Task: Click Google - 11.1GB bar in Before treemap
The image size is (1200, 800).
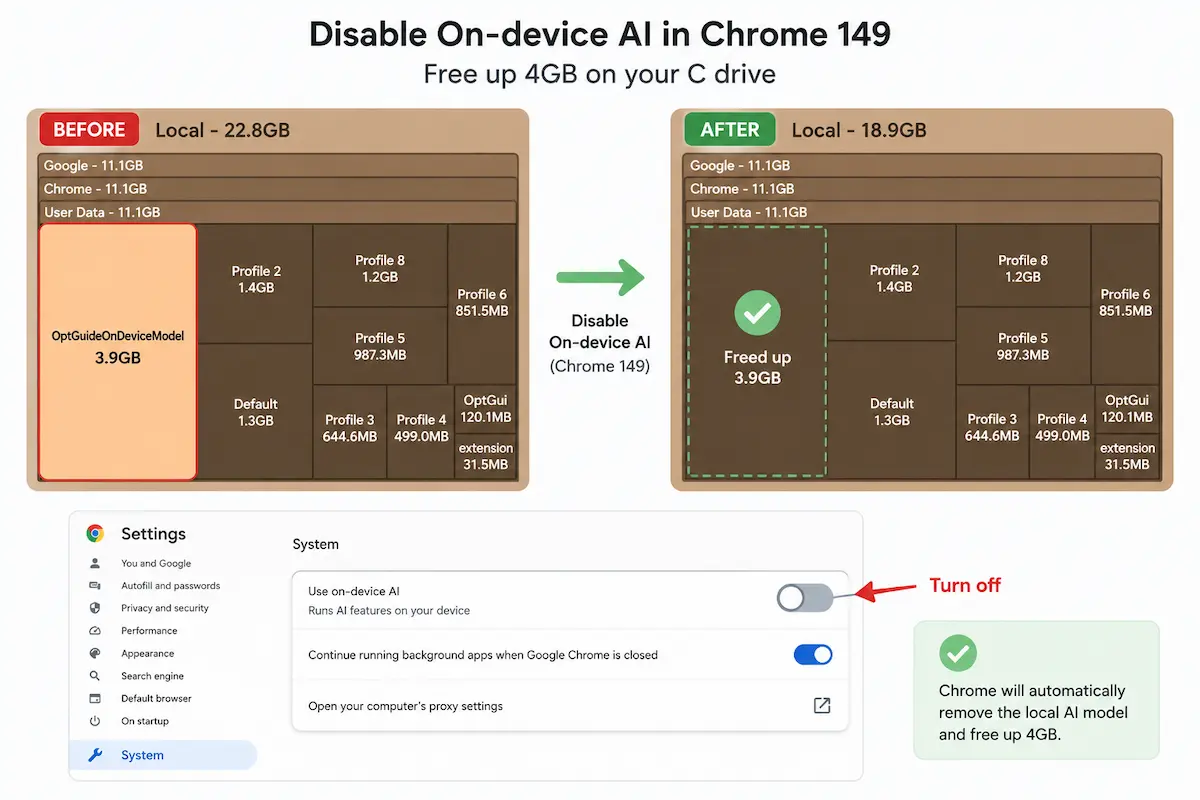Action: 278,166
